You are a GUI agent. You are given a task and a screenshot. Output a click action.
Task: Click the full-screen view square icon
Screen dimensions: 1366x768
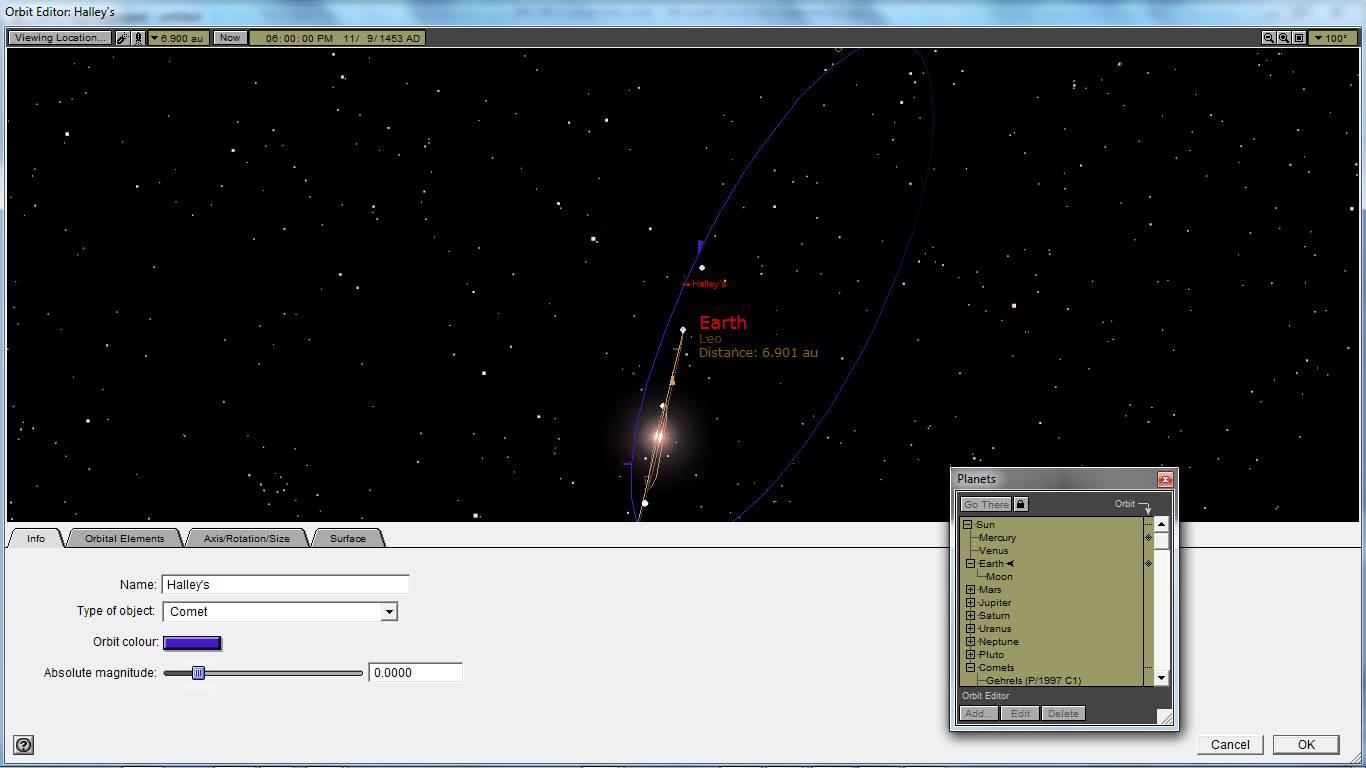pyautogui.click(x=1299, y=38)
